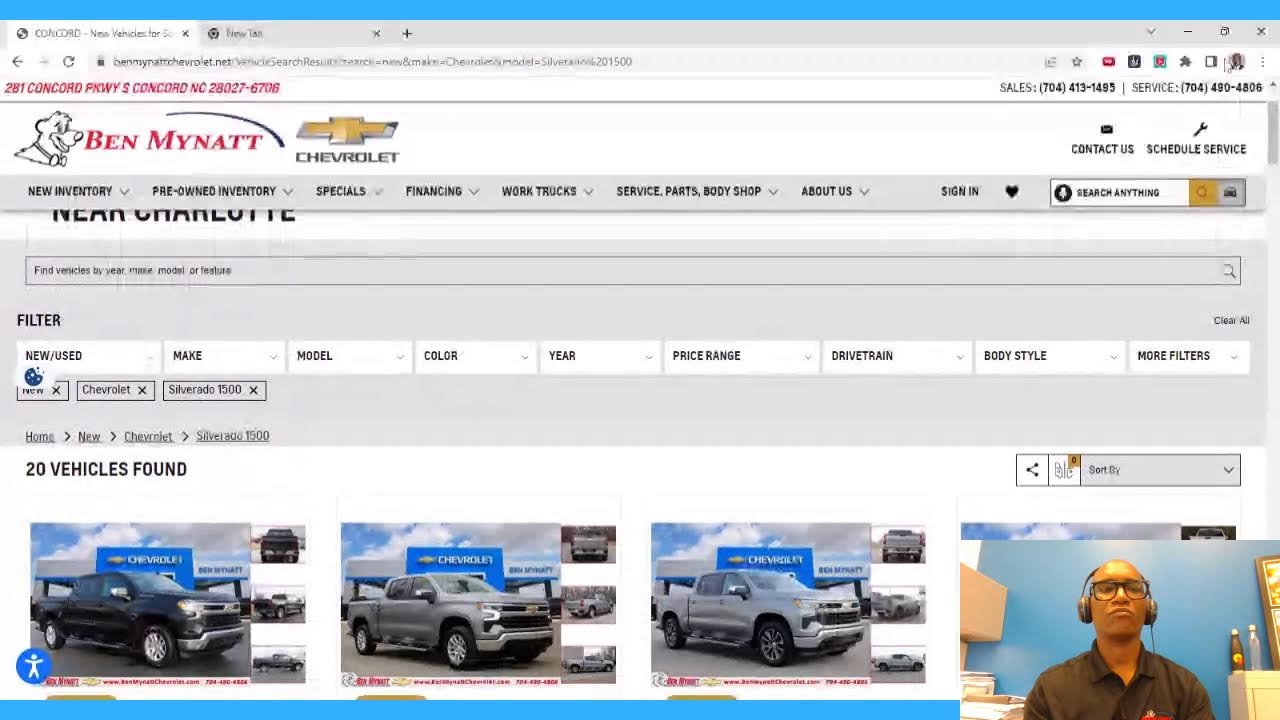The image size is (1280, 720).
Task: Open the About Us menu
Action: (835, 191)
